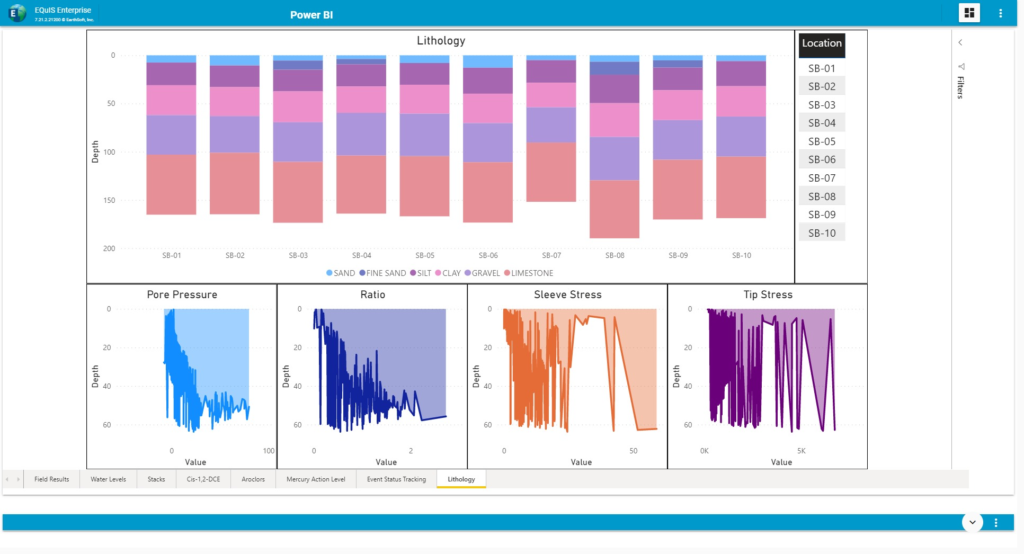
Task: Expand the bottom bar down-chevron button
Action: click(x=971, y=523)
